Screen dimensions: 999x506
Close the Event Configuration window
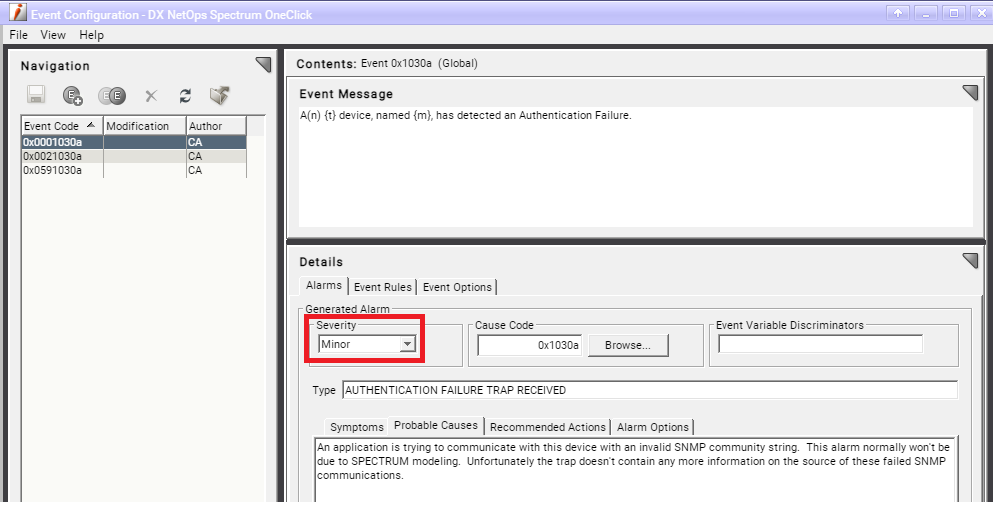click(982, 13)
